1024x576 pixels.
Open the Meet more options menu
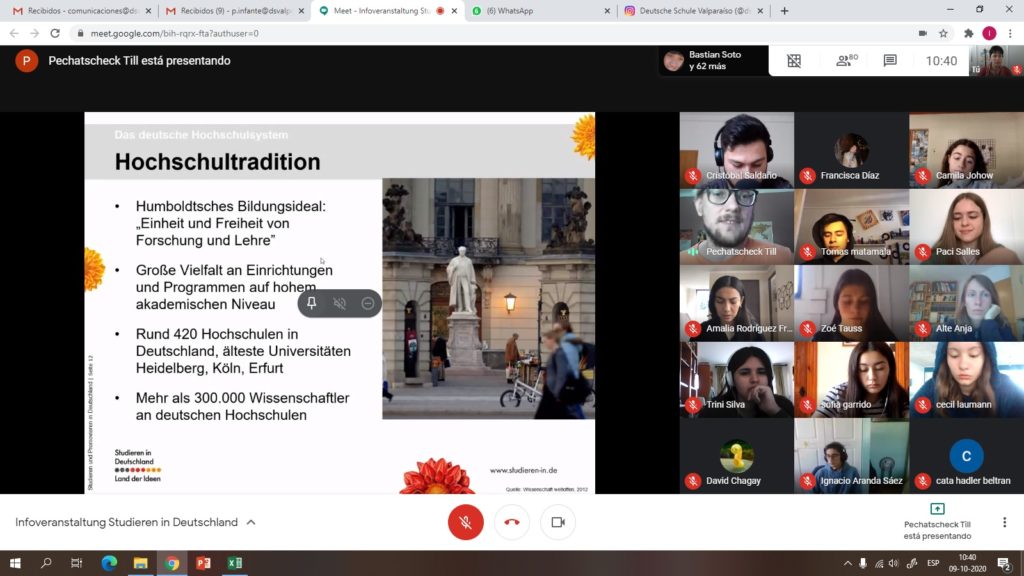(x=1004, y=522)
